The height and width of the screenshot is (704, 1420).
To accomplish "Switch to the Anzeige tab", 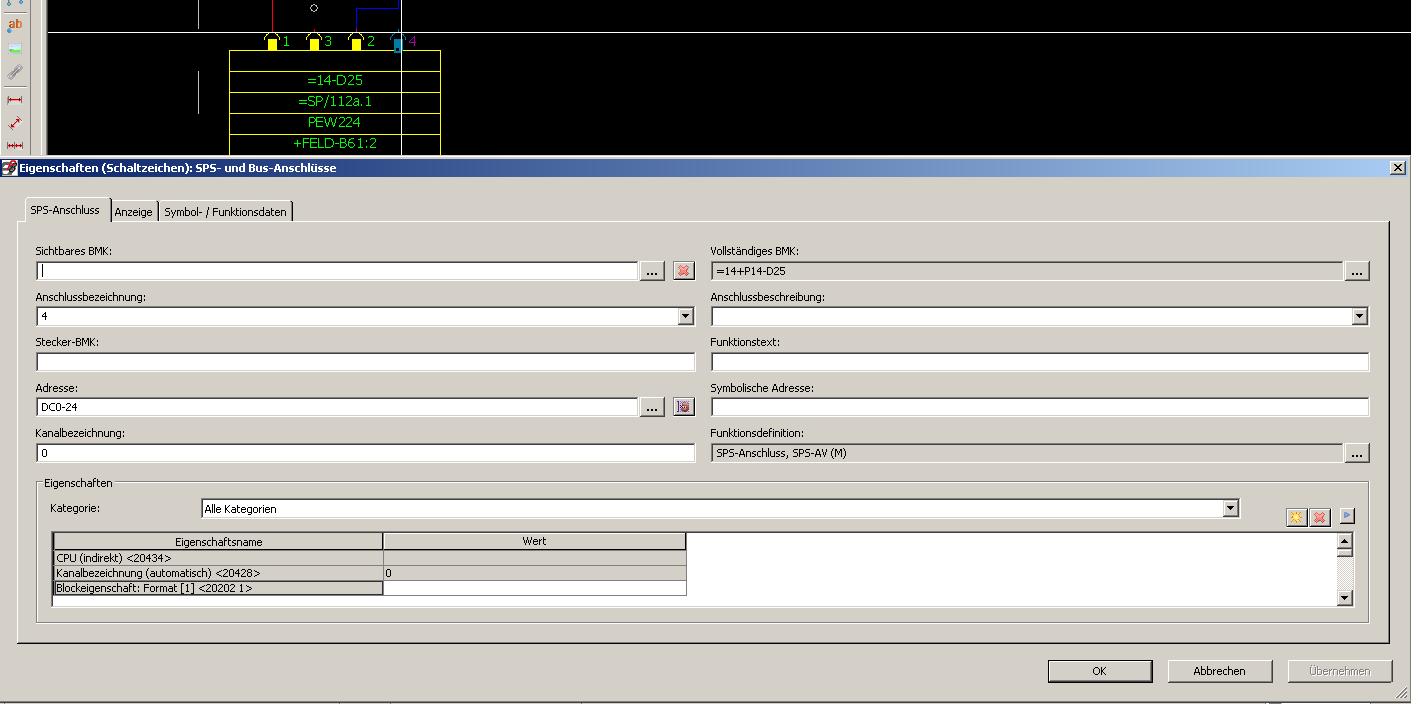I will click(x=133, y=212).
